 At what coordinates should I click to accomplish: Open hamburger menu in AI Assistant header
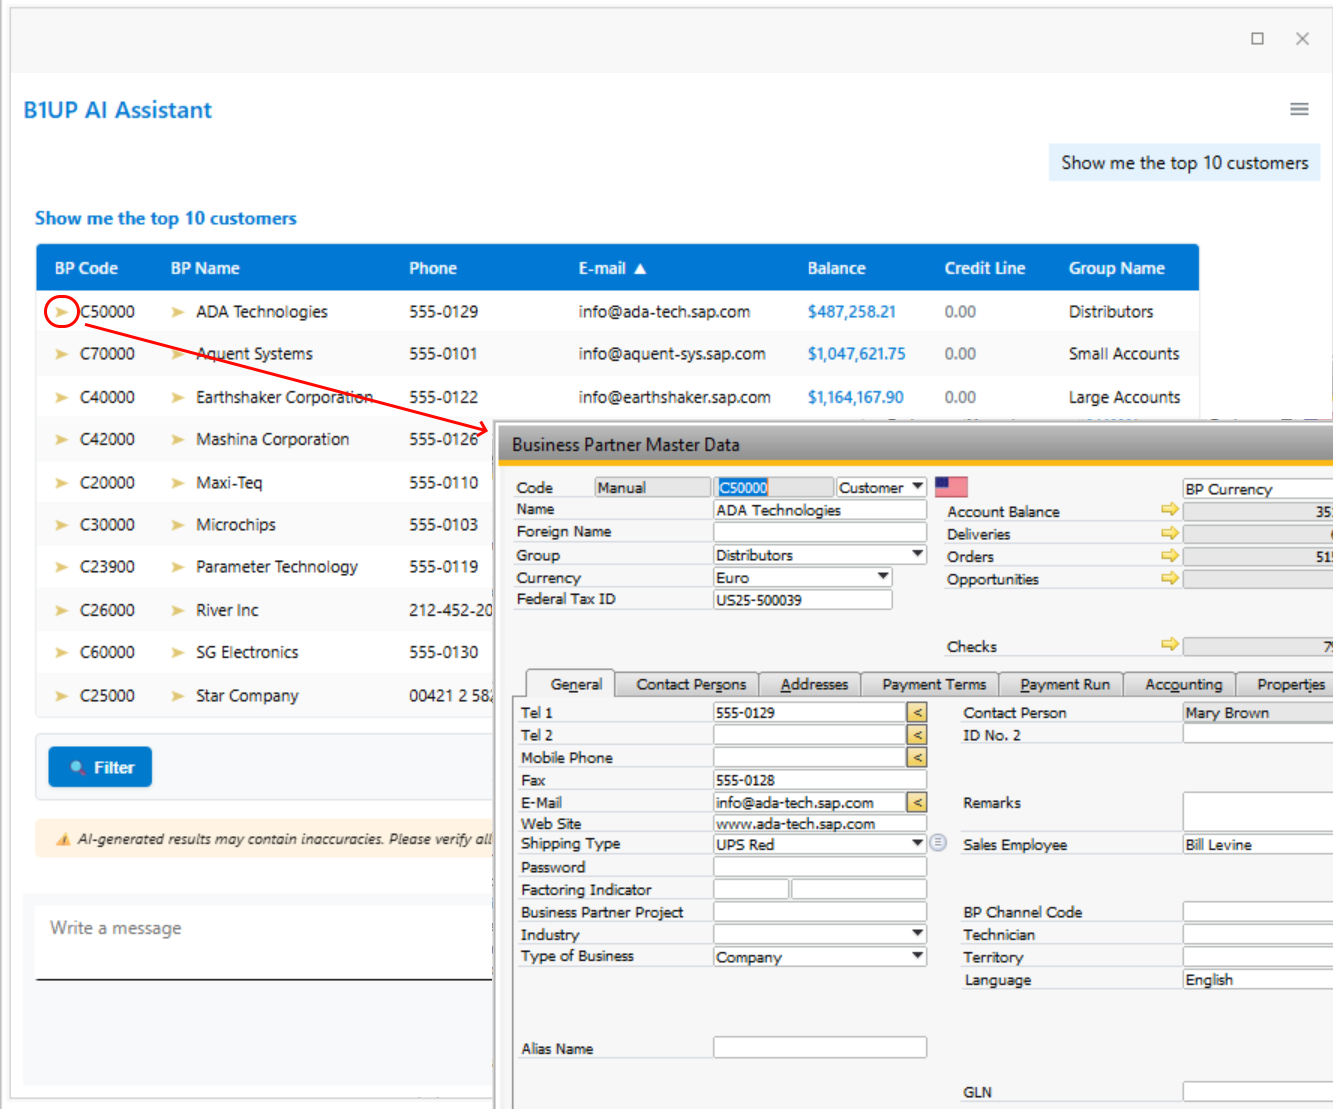click(1299, 109)
